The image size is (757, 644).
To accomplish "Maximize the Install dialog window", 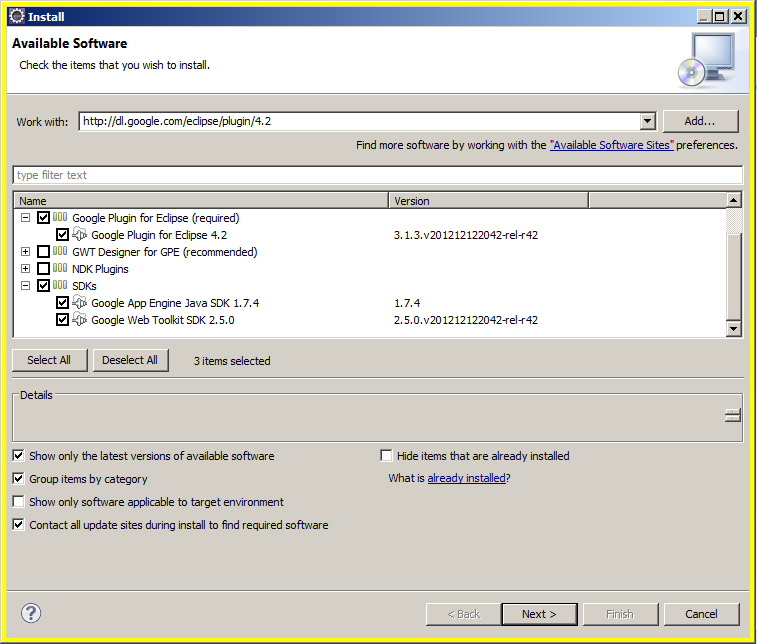I will pyautogui.click(x=719, y=17).
